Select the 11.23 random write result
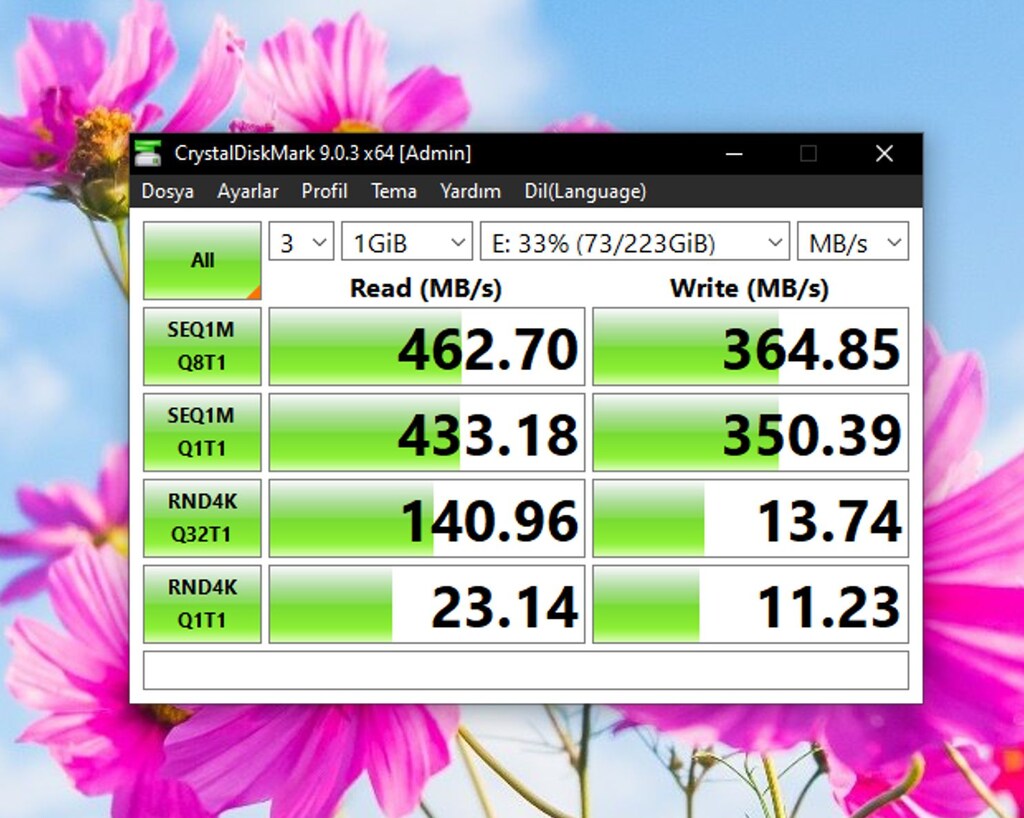The image size is (1024, 818). [750, 605]
